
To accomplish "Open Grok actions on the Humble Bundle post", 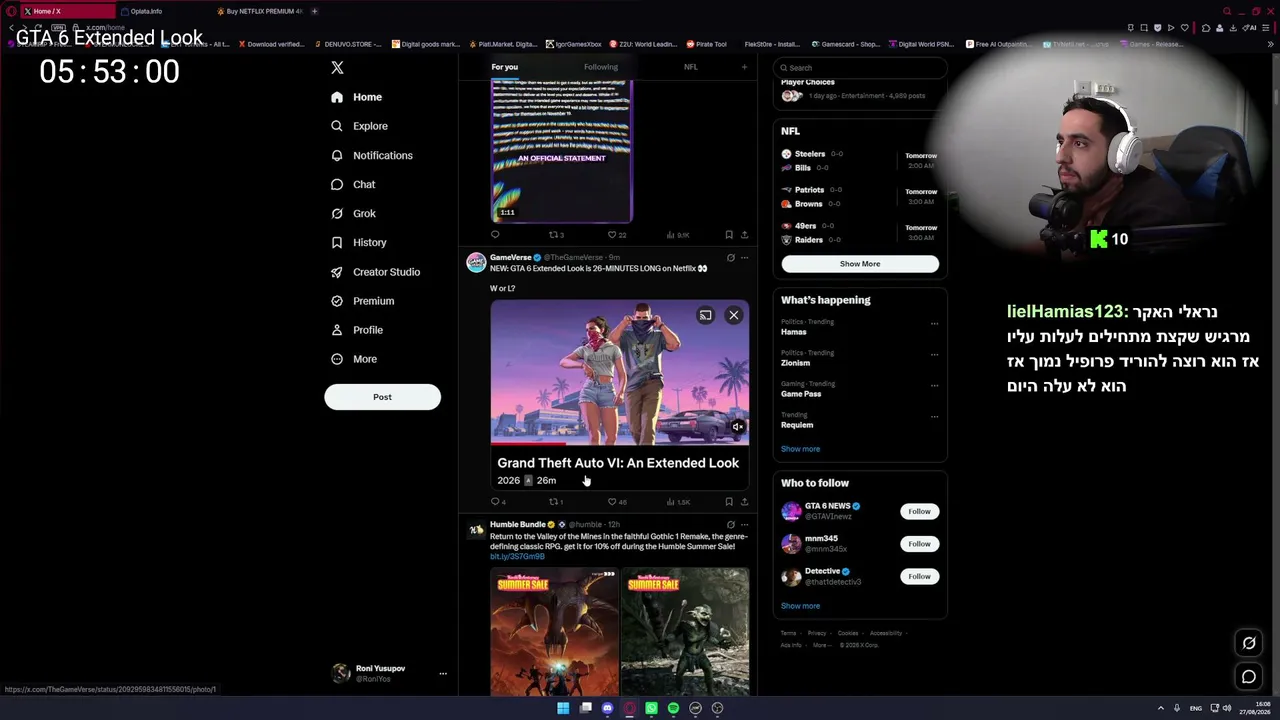I will [x=730, y=525].
